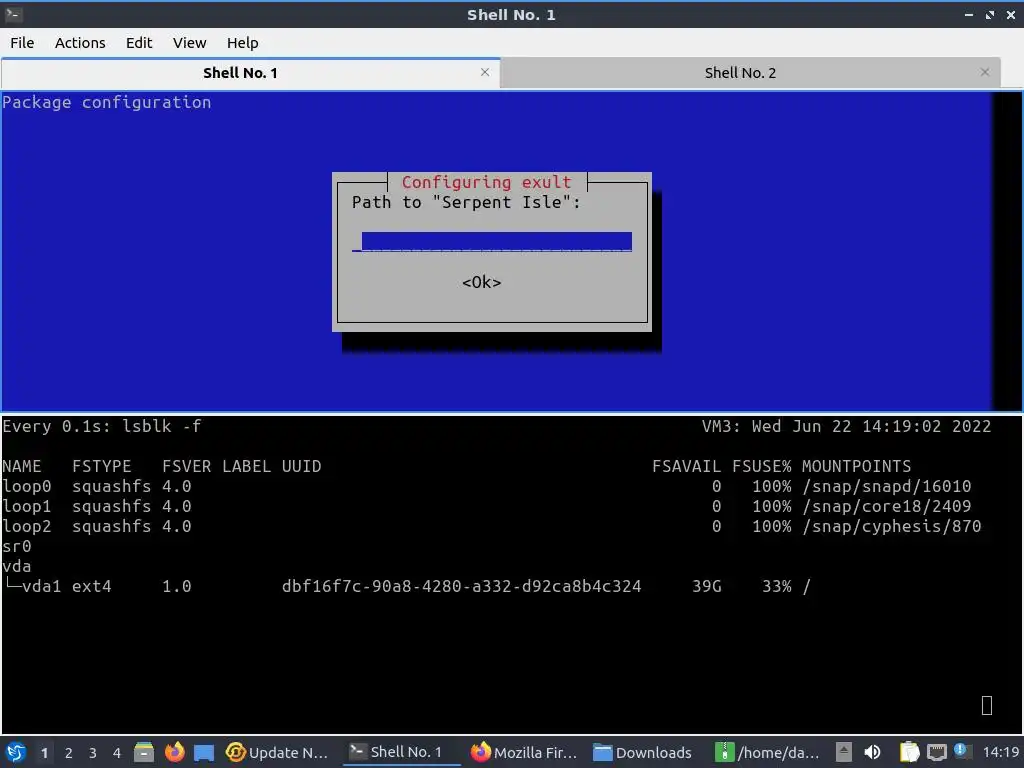This screenshot has width=1024, height=768.
Task: Open the clipboard manager tray icon
Action: pos(909,752)
